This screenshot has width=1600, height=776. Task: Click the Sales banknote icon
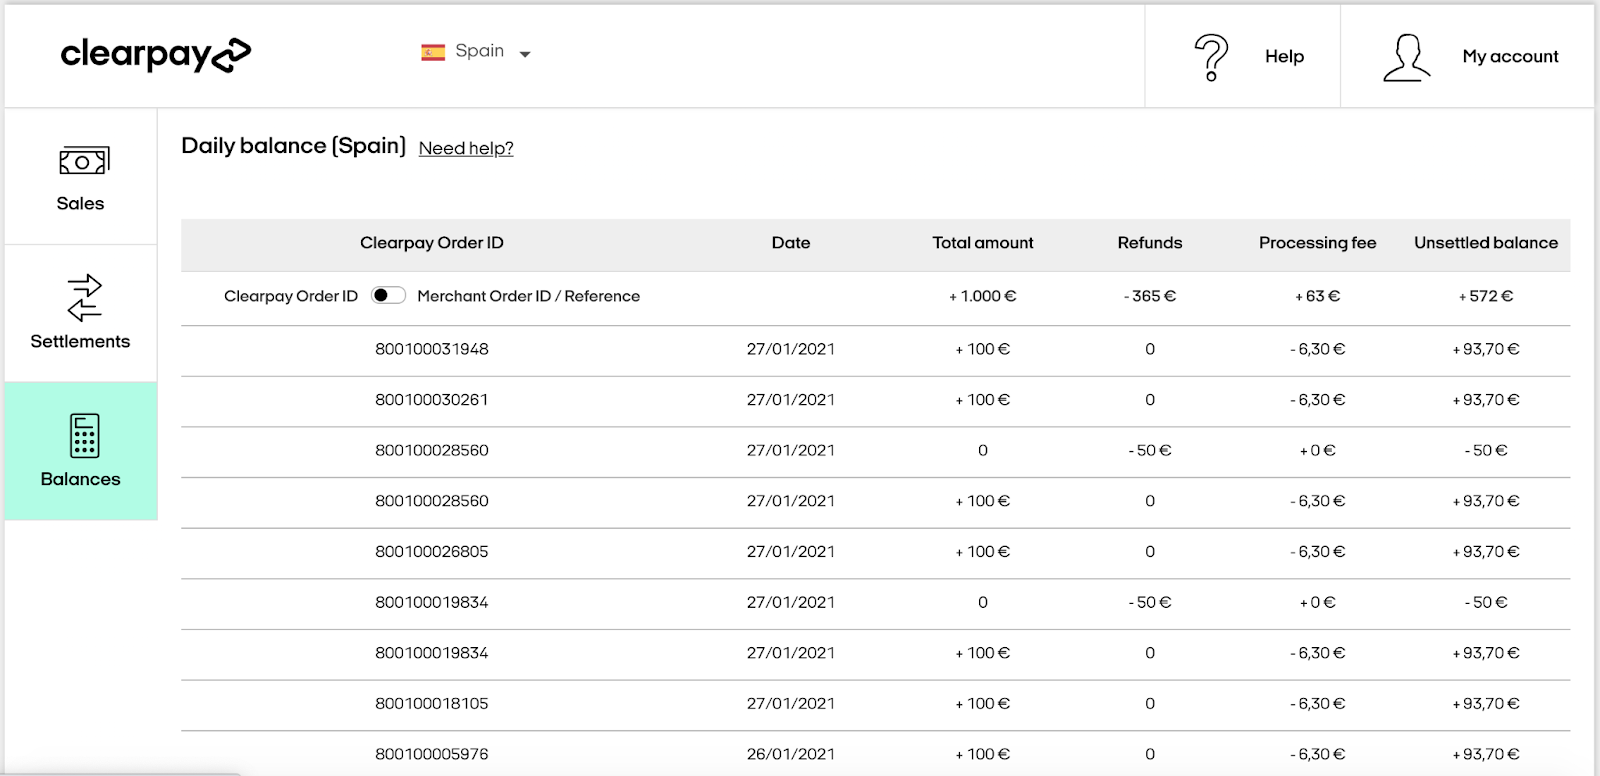coord(84,161)
